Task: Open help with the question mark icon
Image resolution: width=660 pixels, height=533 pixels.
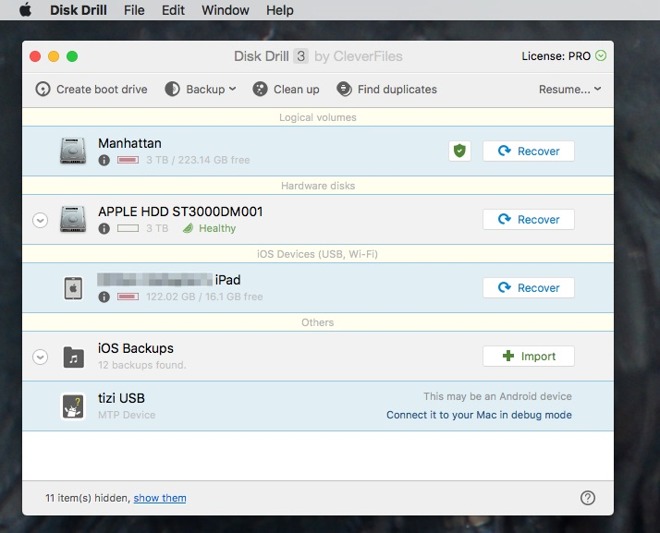Action: (588, 498)
